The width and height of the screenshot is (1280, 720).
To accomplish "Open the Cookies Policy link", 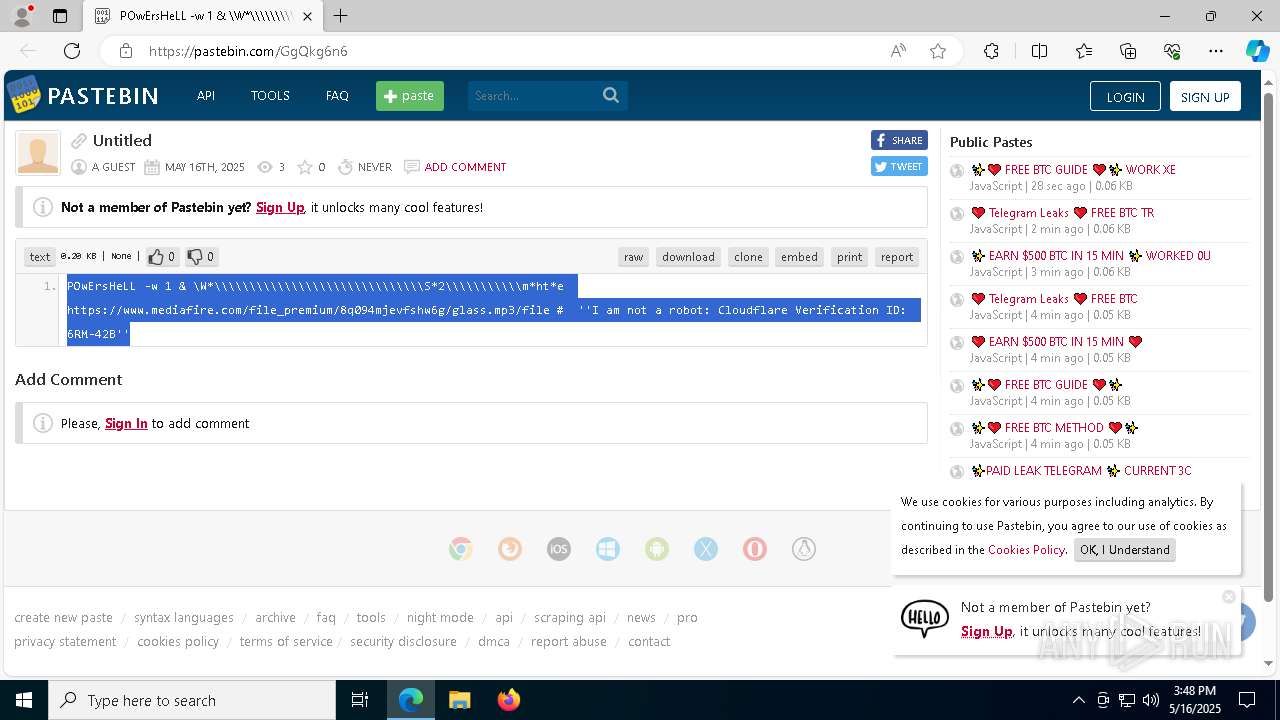I will coord(1026,550).
